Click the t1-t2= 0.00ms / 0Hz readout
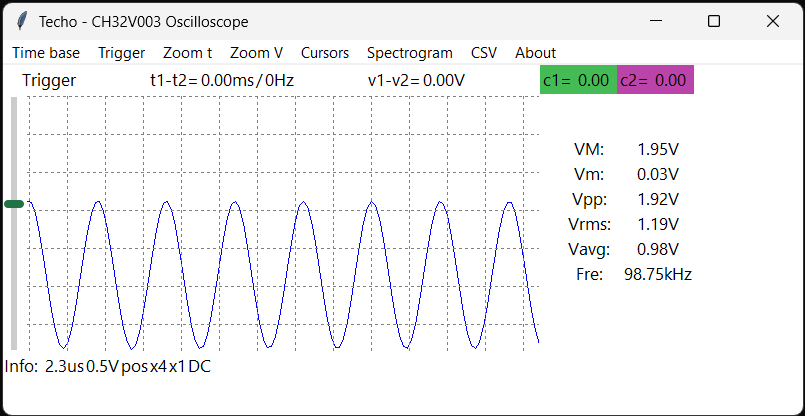This screenshot has width=805, height=416. 222,81
